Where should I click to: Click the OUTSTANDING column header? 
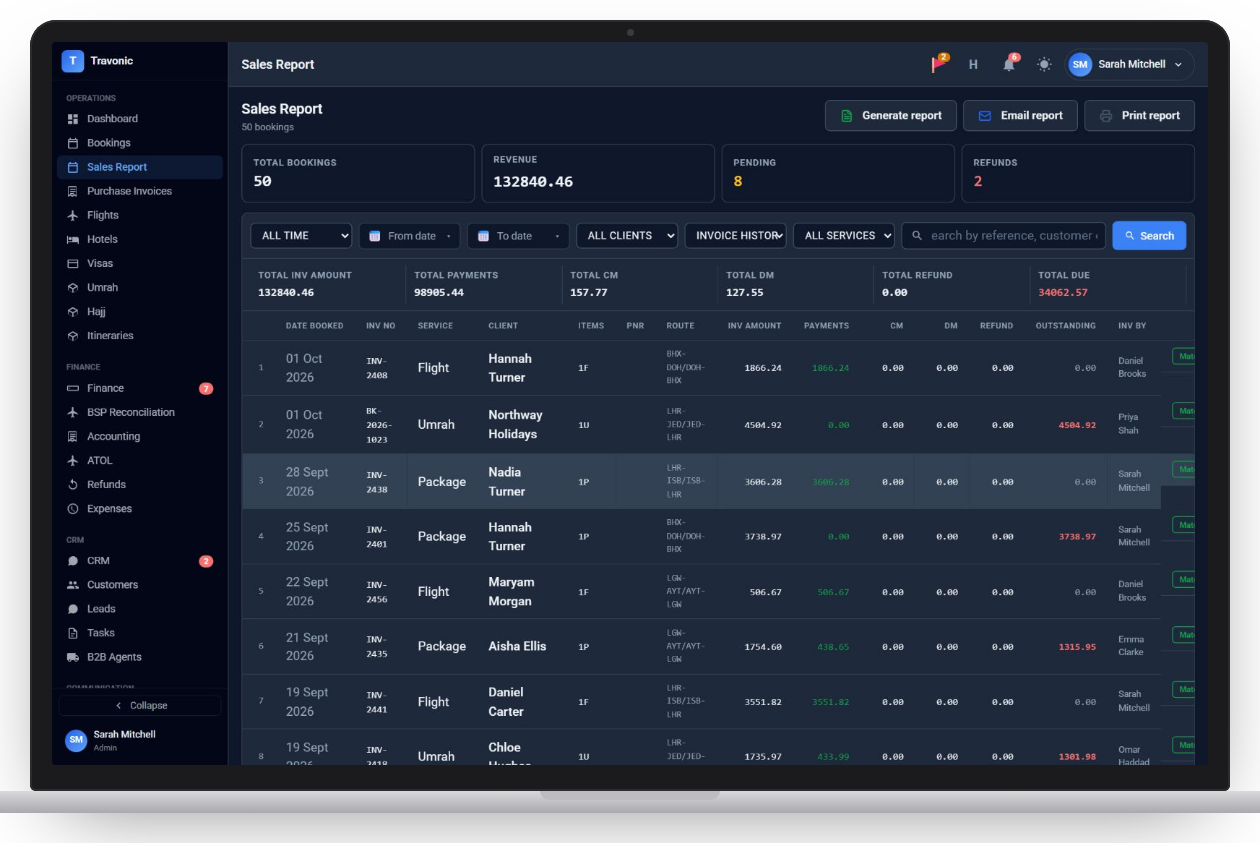1066,326
